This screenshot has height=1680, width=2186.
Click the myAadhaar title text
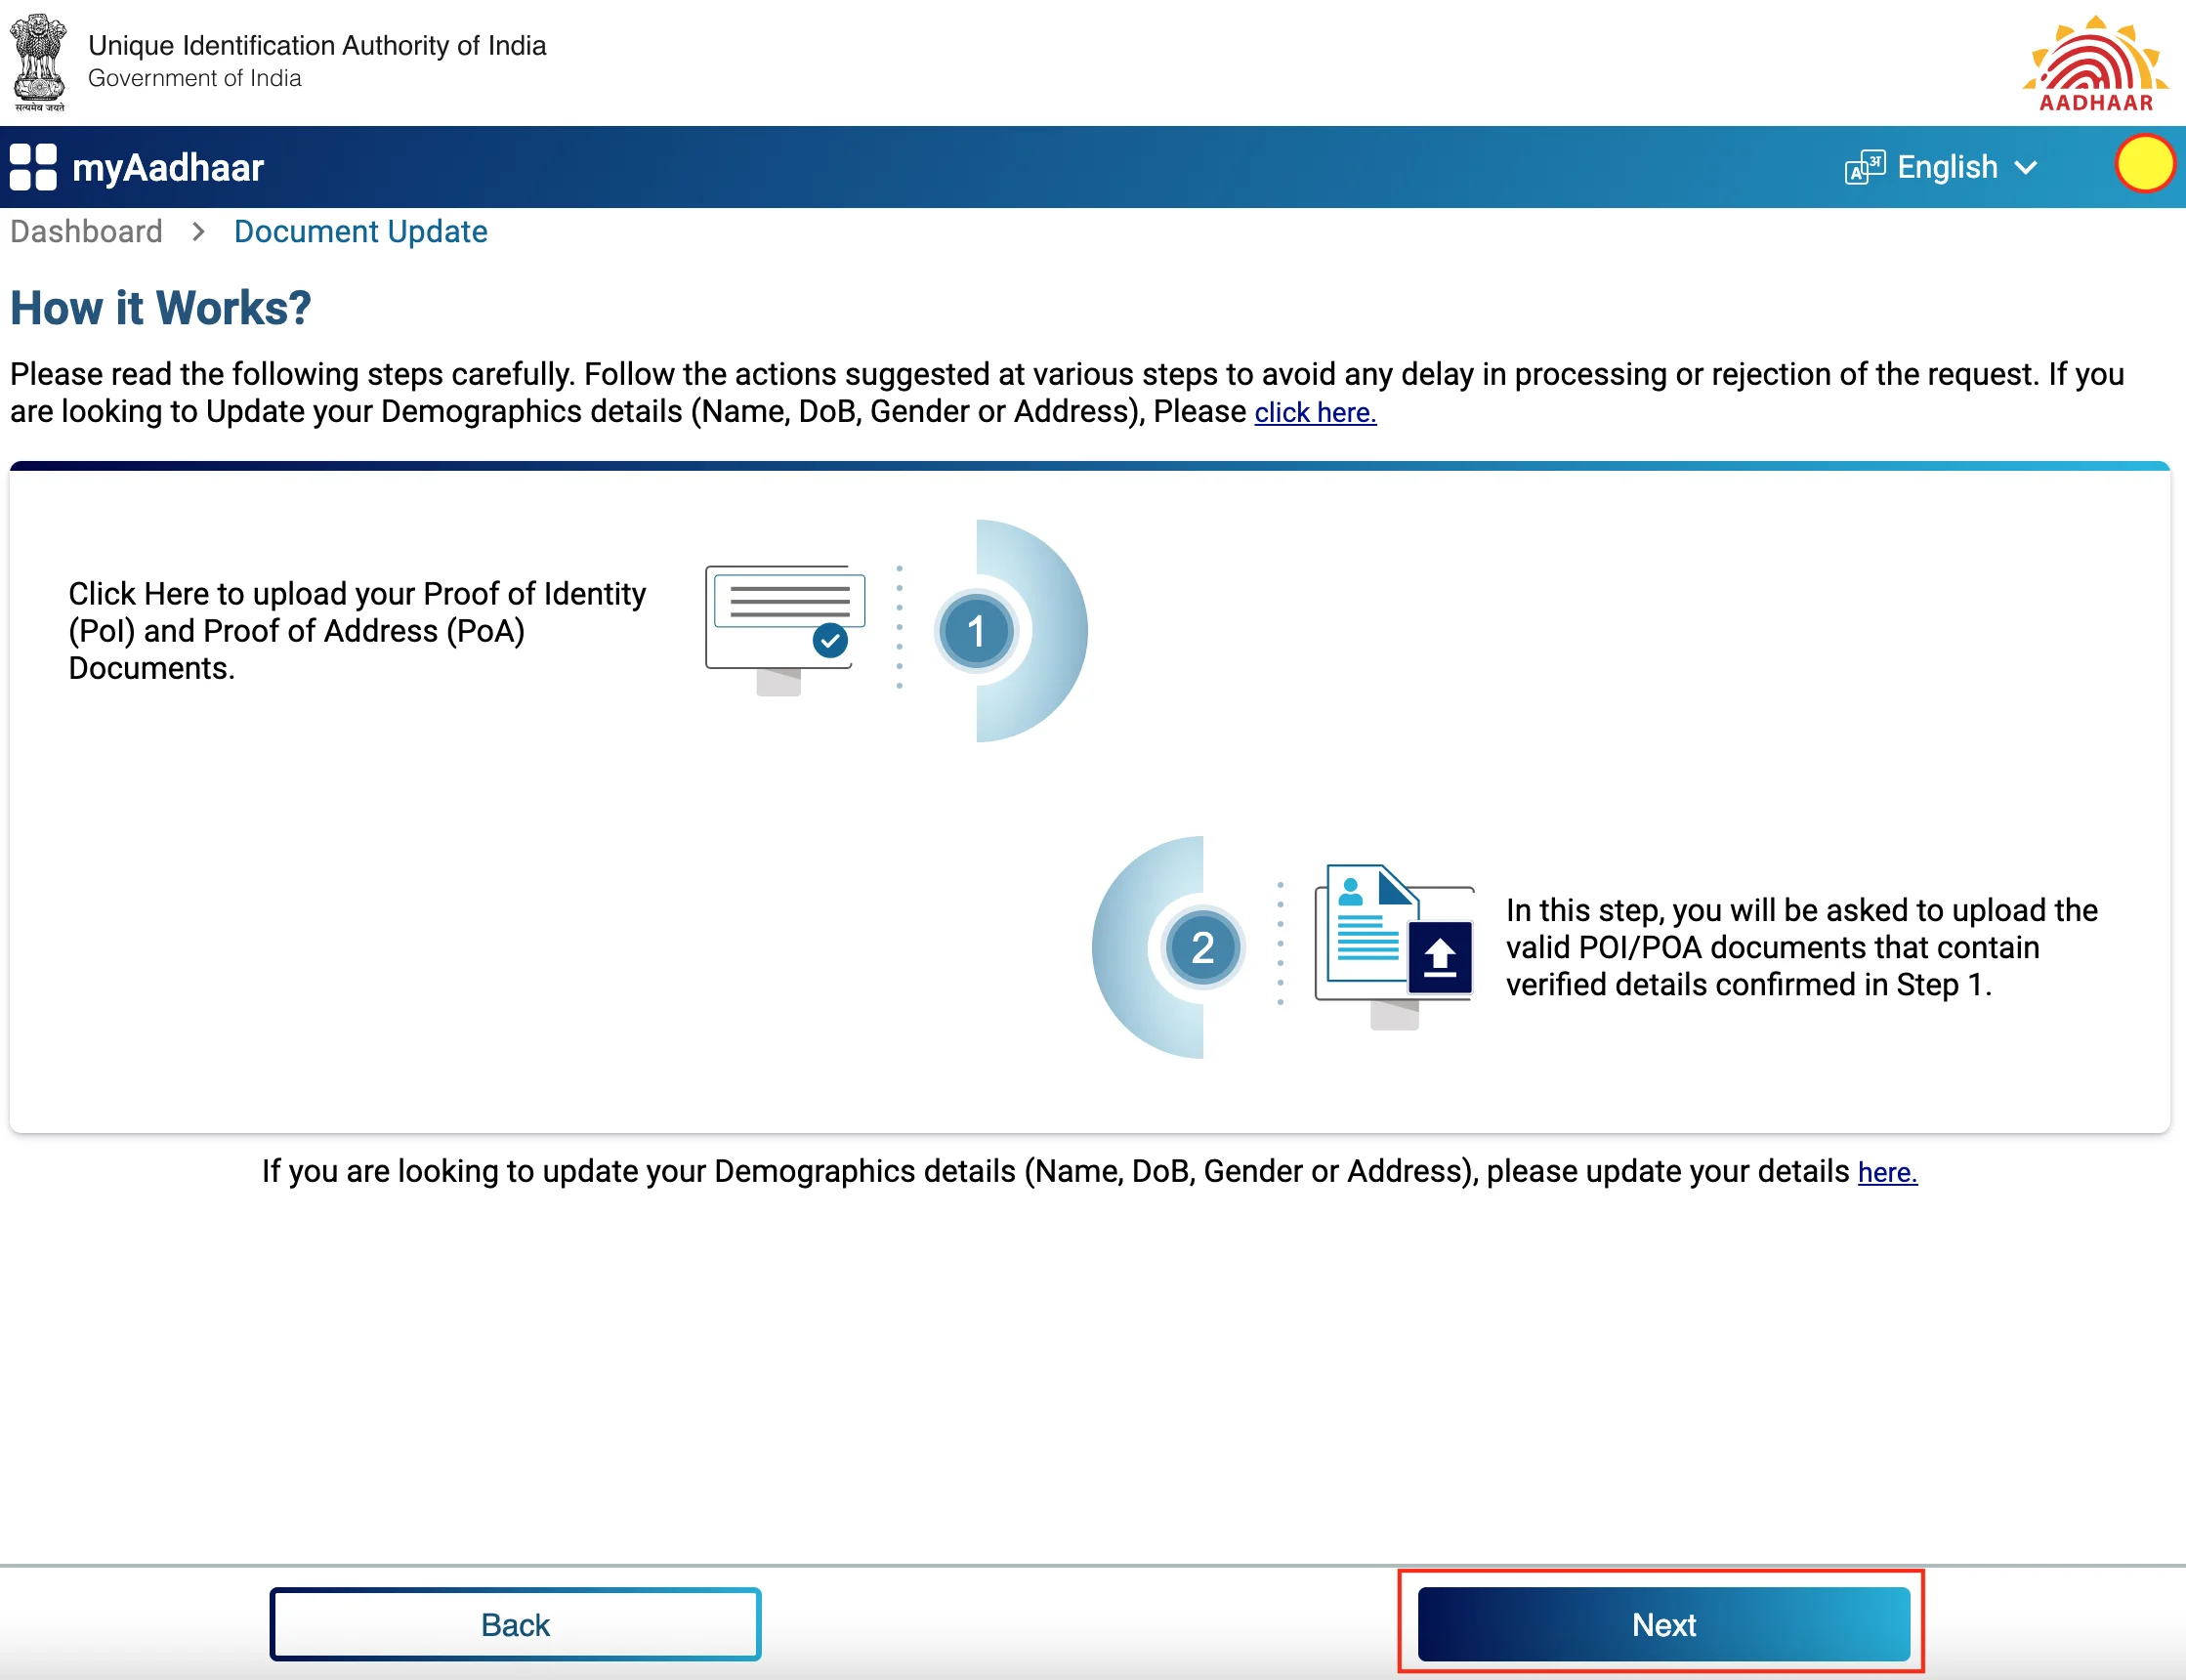(x=168, y=167)
